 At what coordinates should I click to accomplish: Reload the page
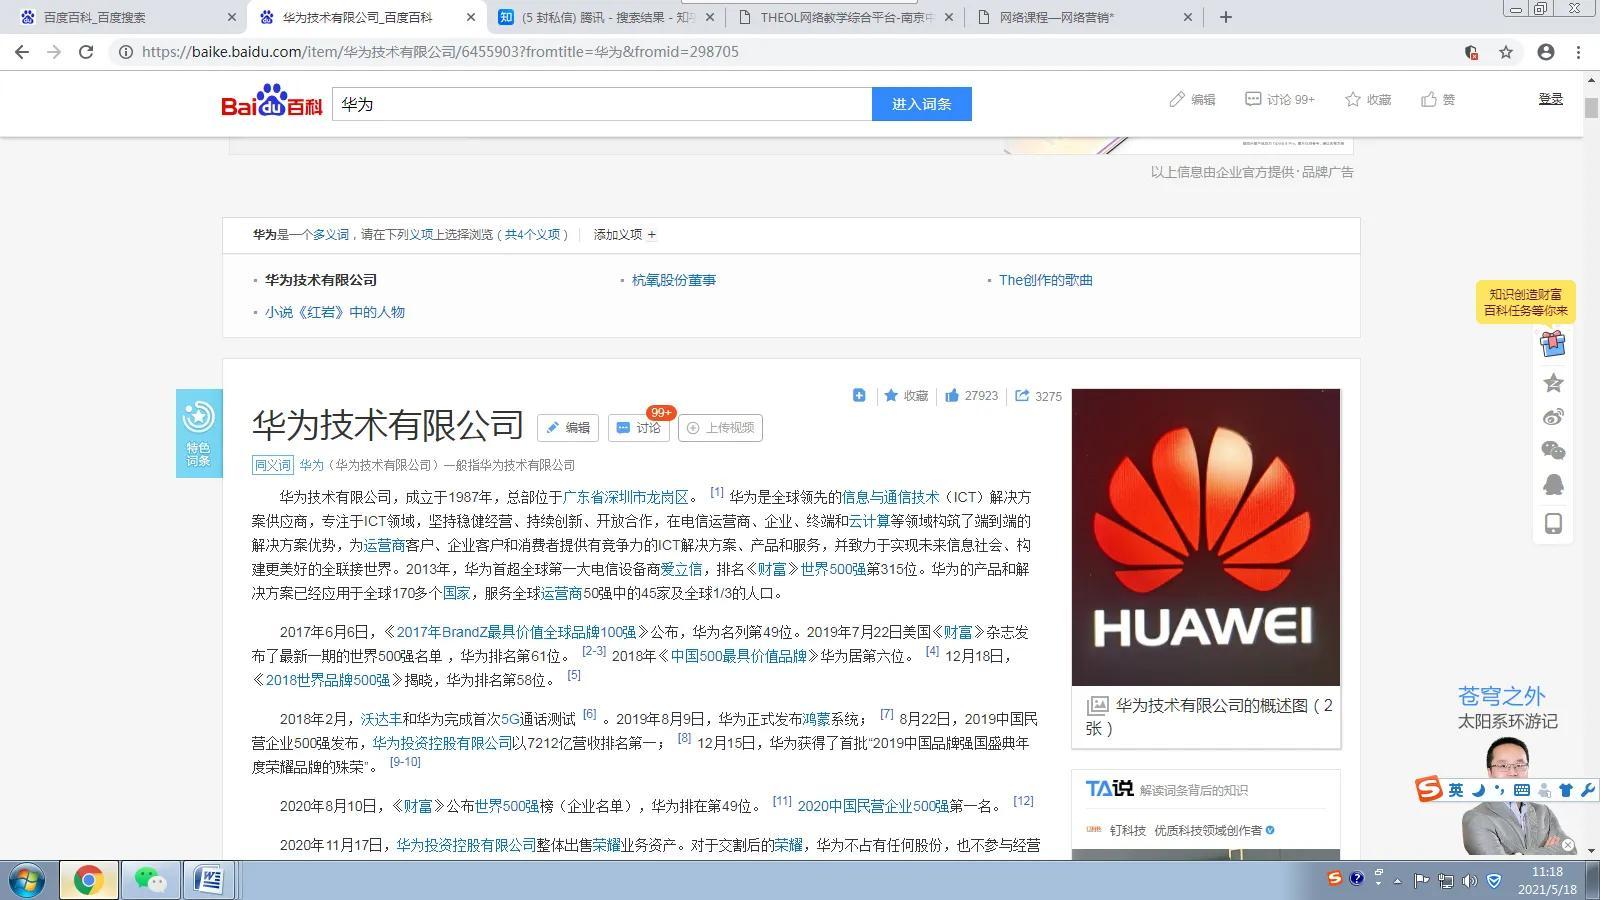tap(86, 52)
